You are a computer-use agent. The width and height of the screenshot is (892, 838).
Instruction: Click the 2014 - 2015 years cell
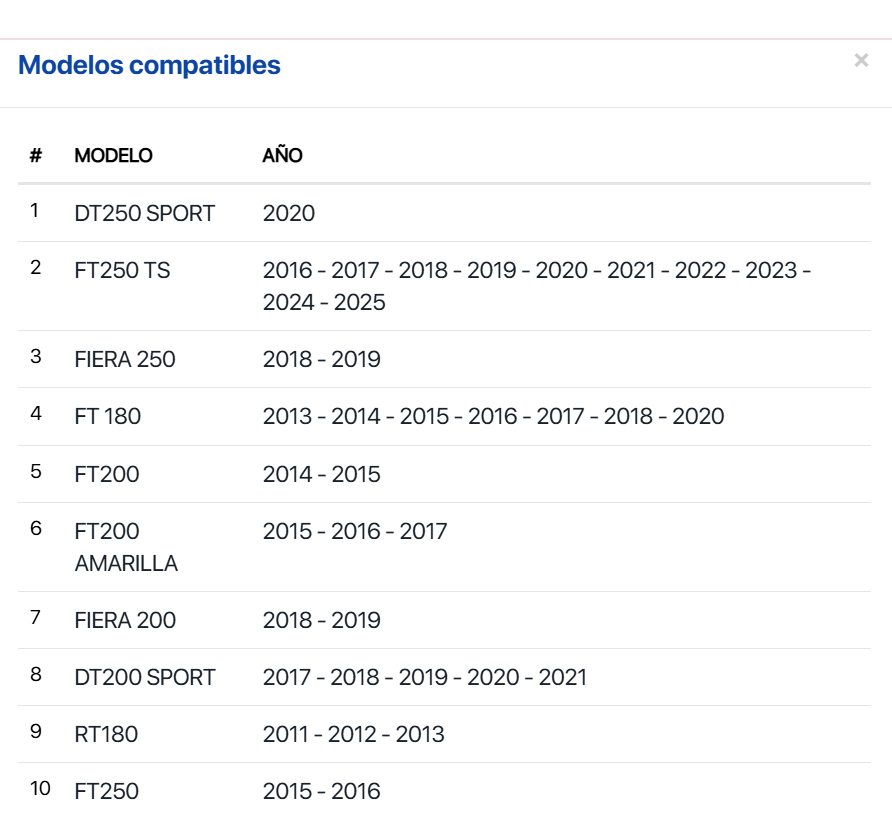click(321, 474)
